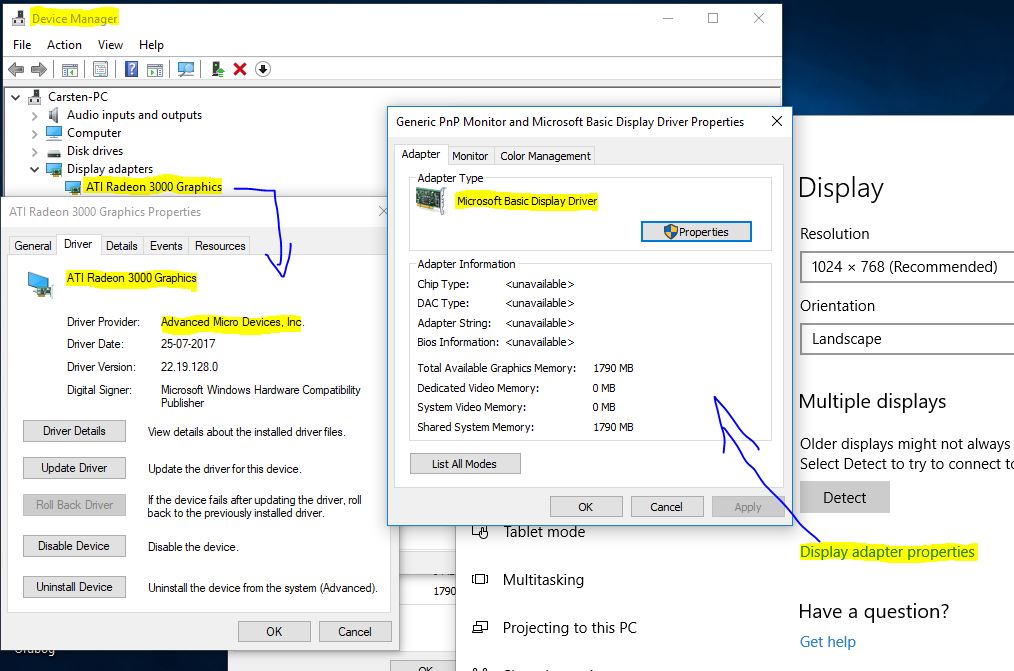Open the Events tab
The image size is (1014, 671).
pyautogui.click(x=166, y=246)
